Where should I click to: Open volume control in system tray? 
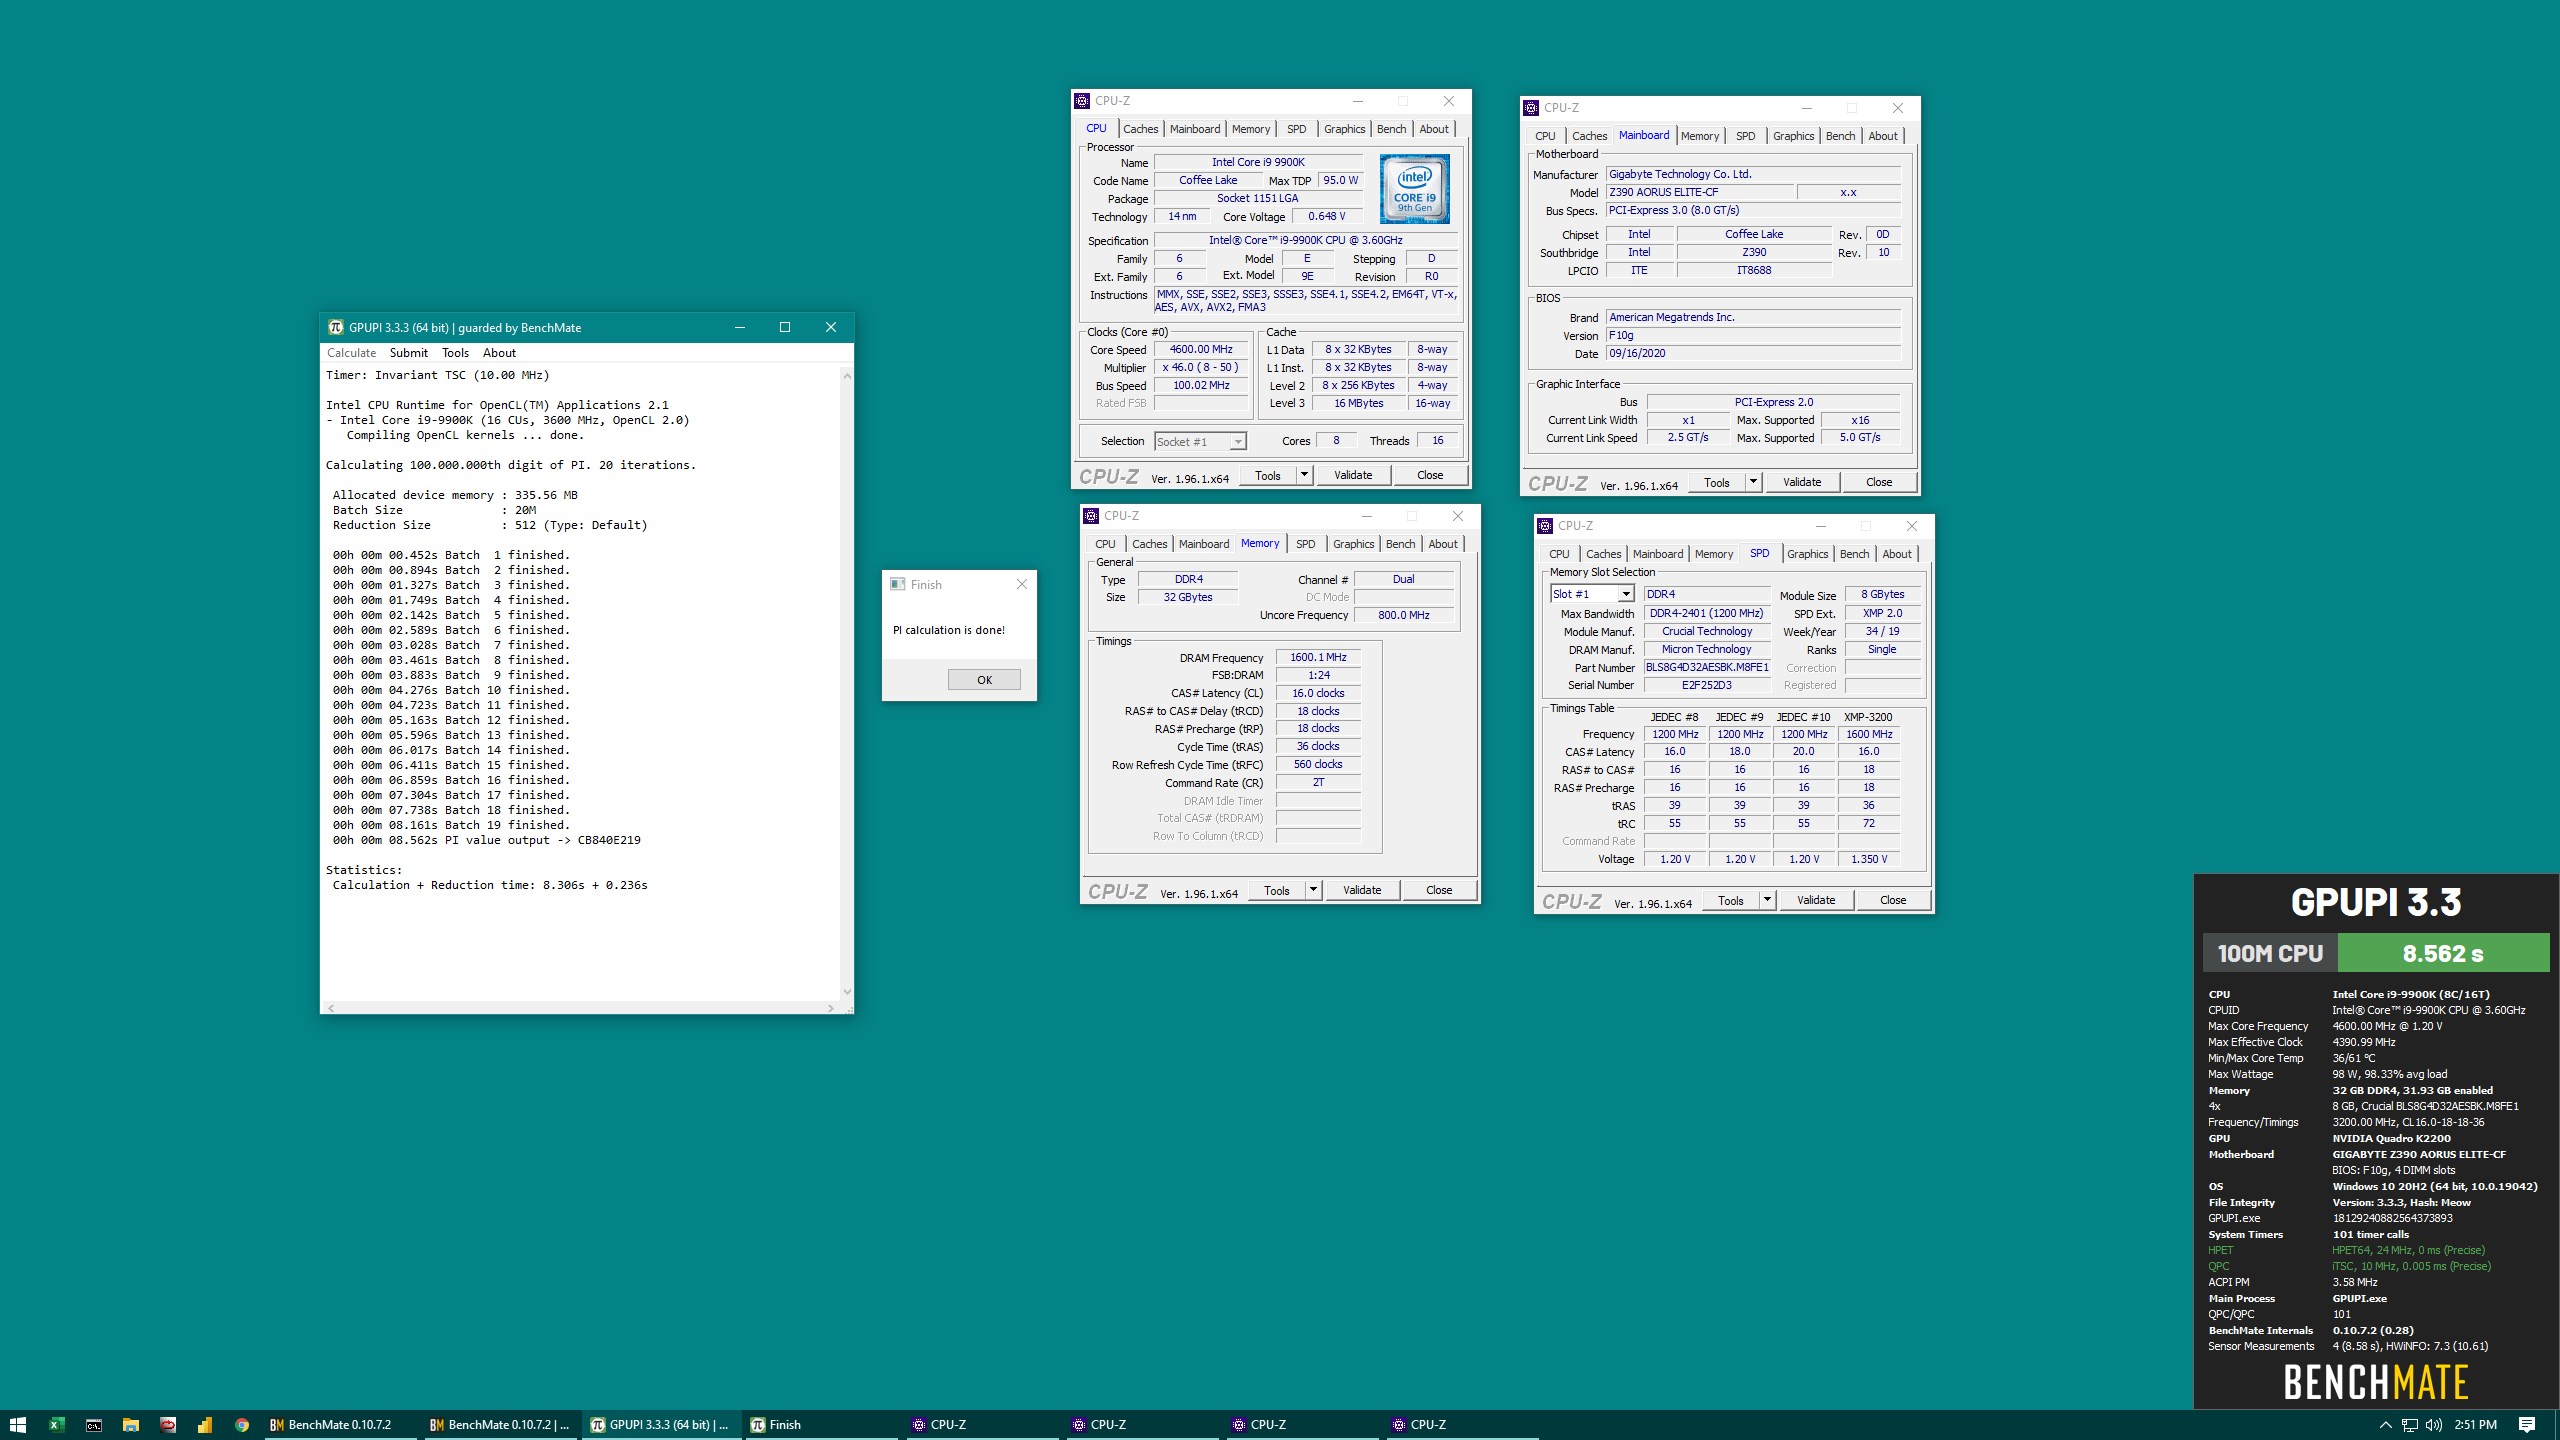click(2434, 1425)
